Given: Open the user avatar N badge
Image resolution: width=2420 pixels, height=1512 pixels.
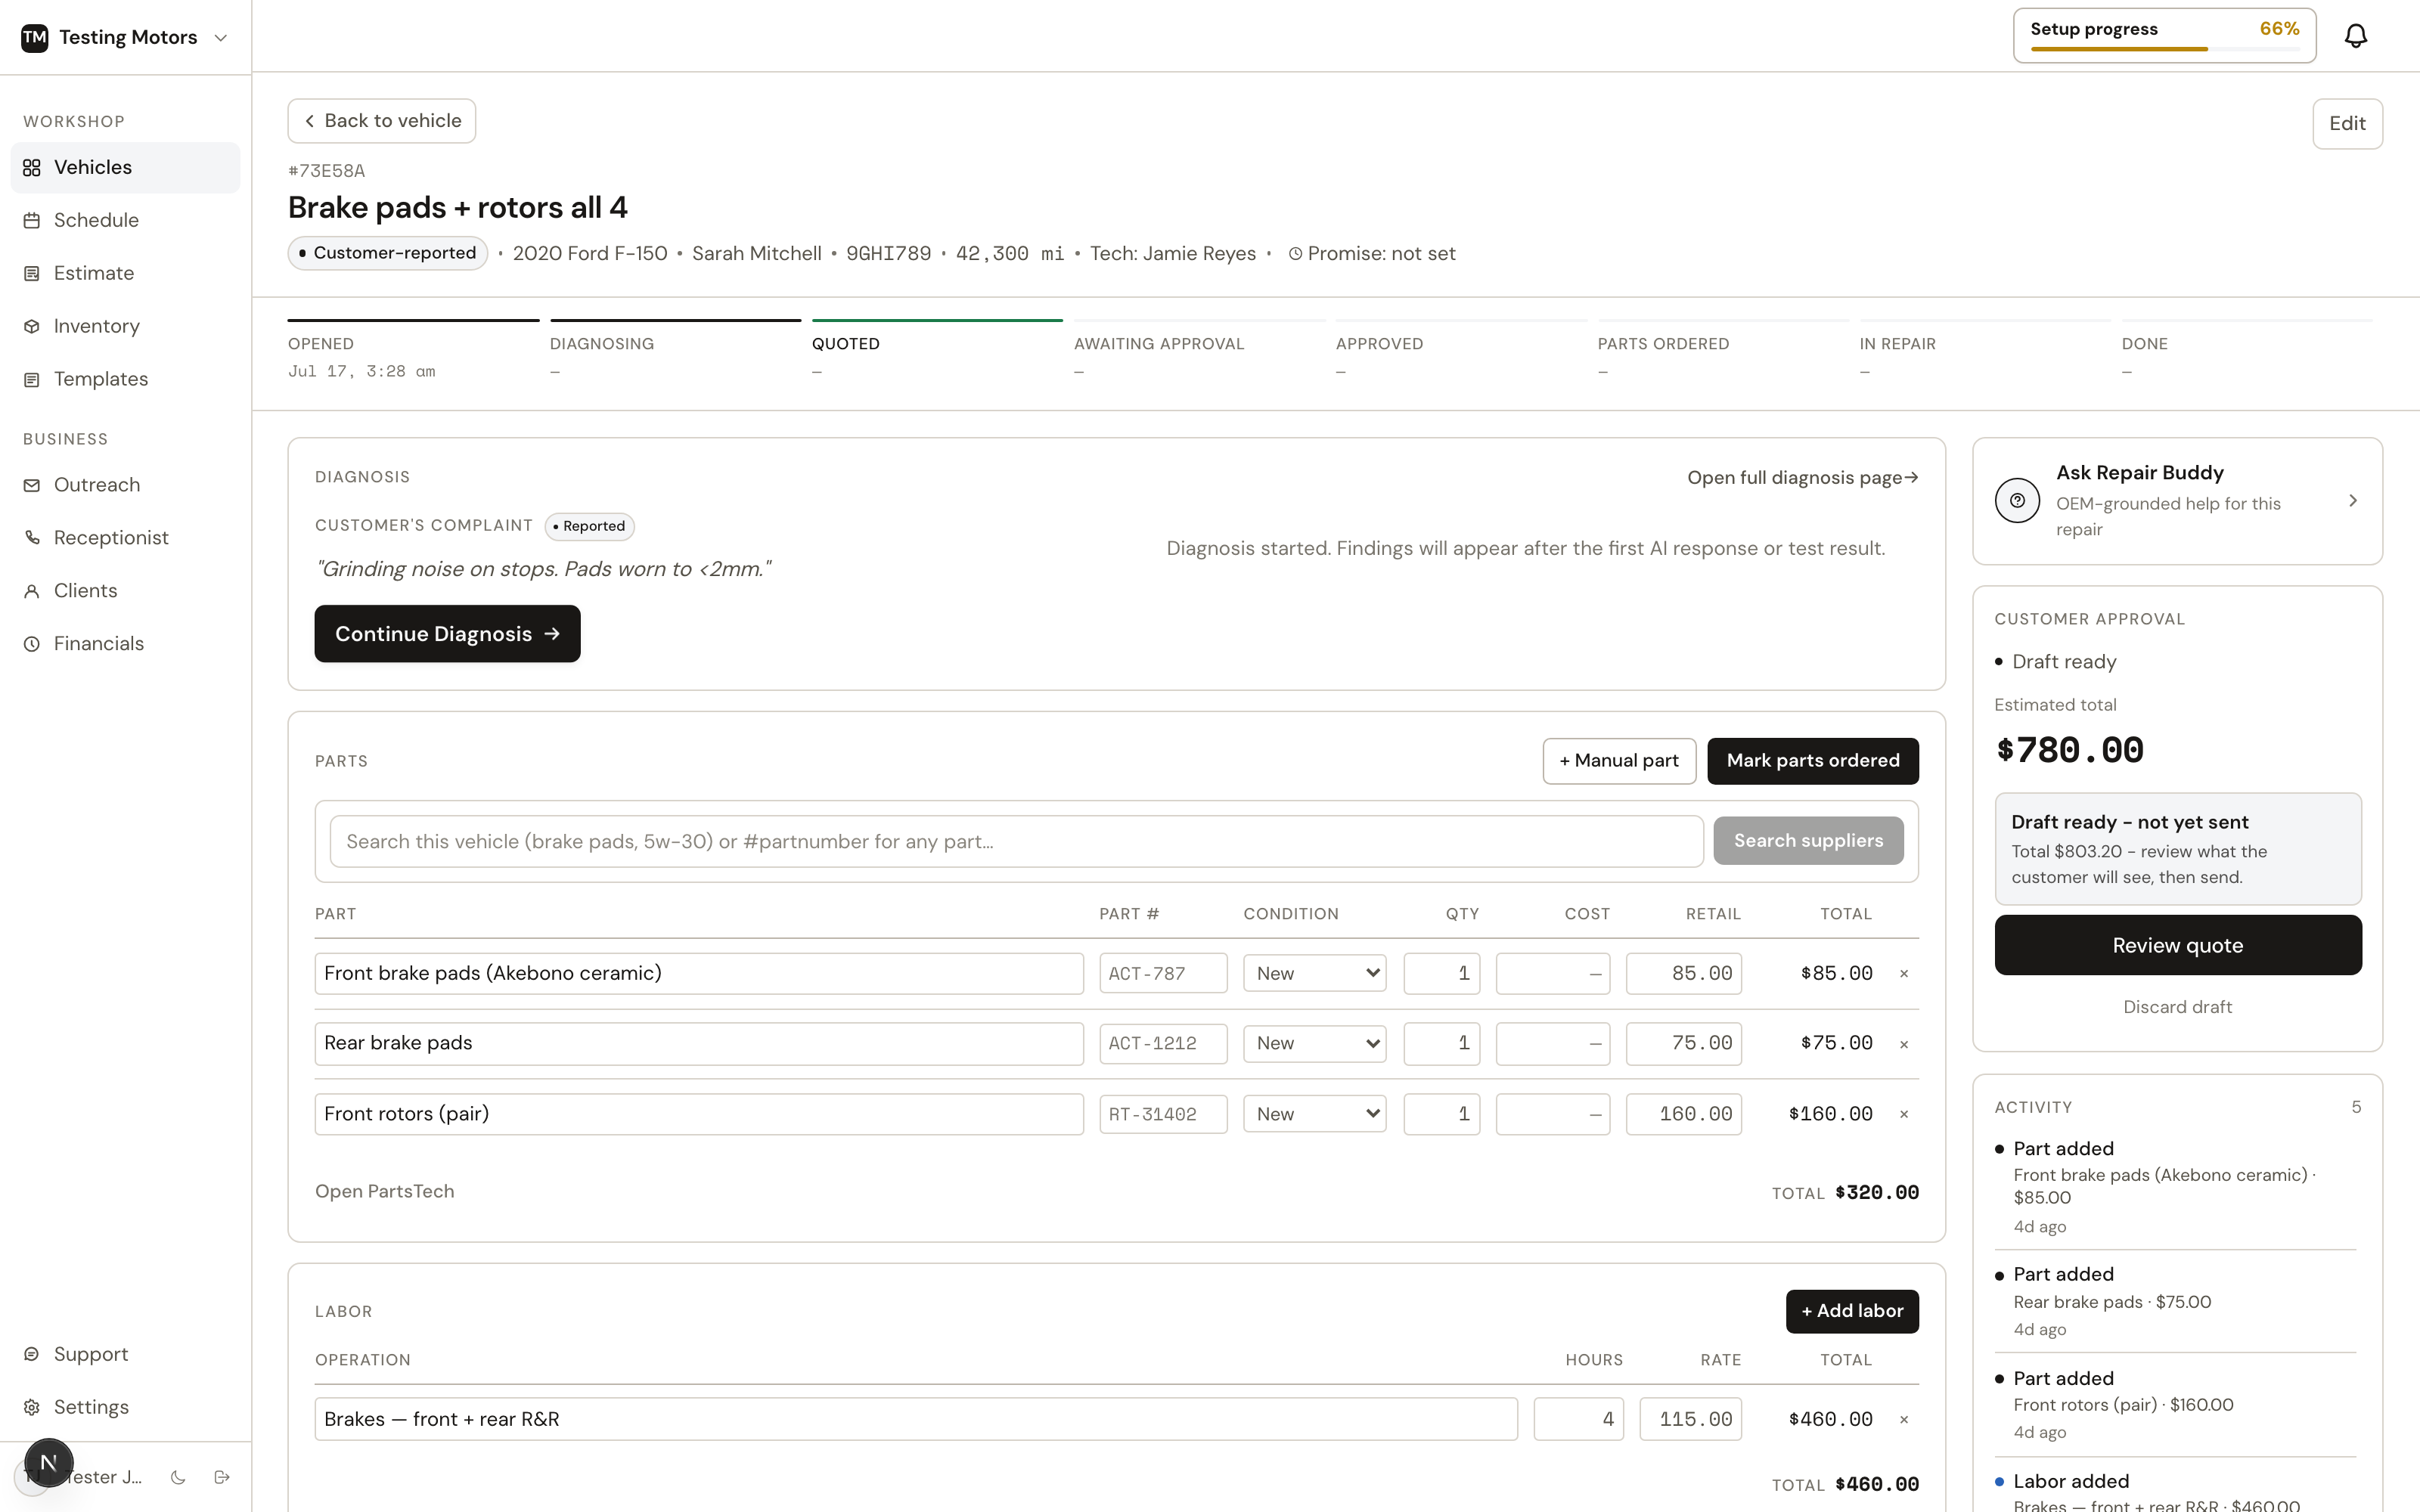Looking at the screenshot, I should pyautogui.click(x=48, y=1462).
